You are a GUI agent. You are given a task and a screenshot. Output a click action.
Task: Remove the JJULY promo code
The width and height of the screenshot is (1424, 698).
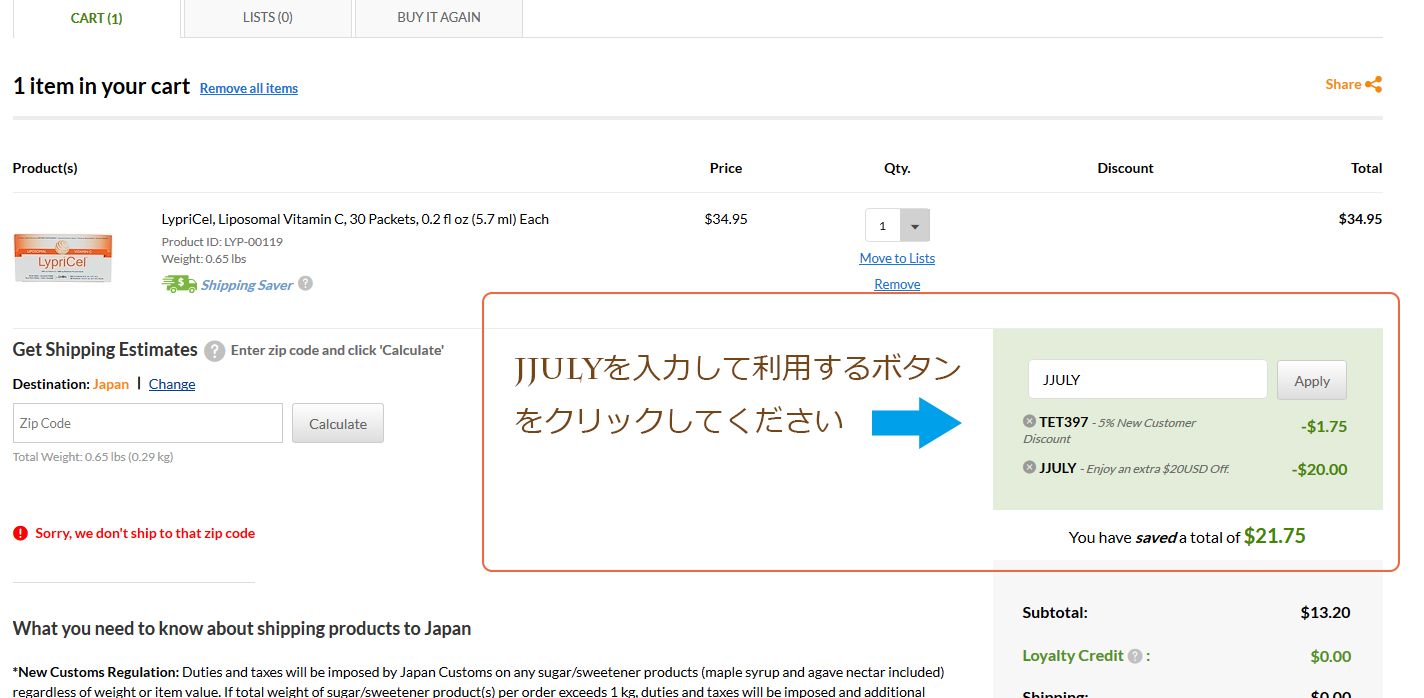coord(1029,467)
